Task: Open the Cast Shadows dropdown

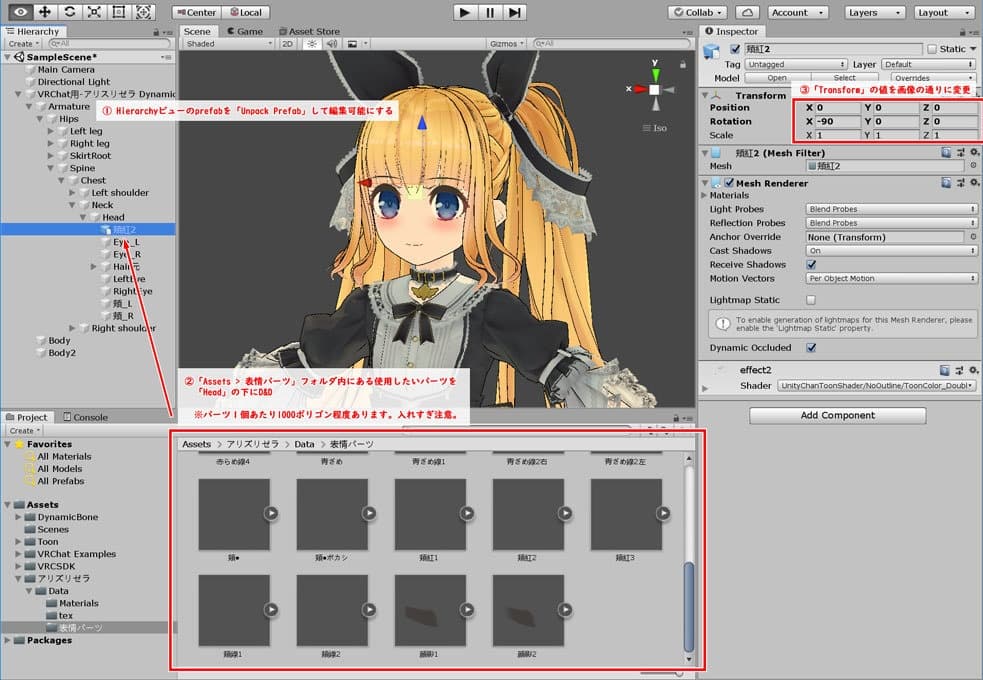Action: [891, 251]
